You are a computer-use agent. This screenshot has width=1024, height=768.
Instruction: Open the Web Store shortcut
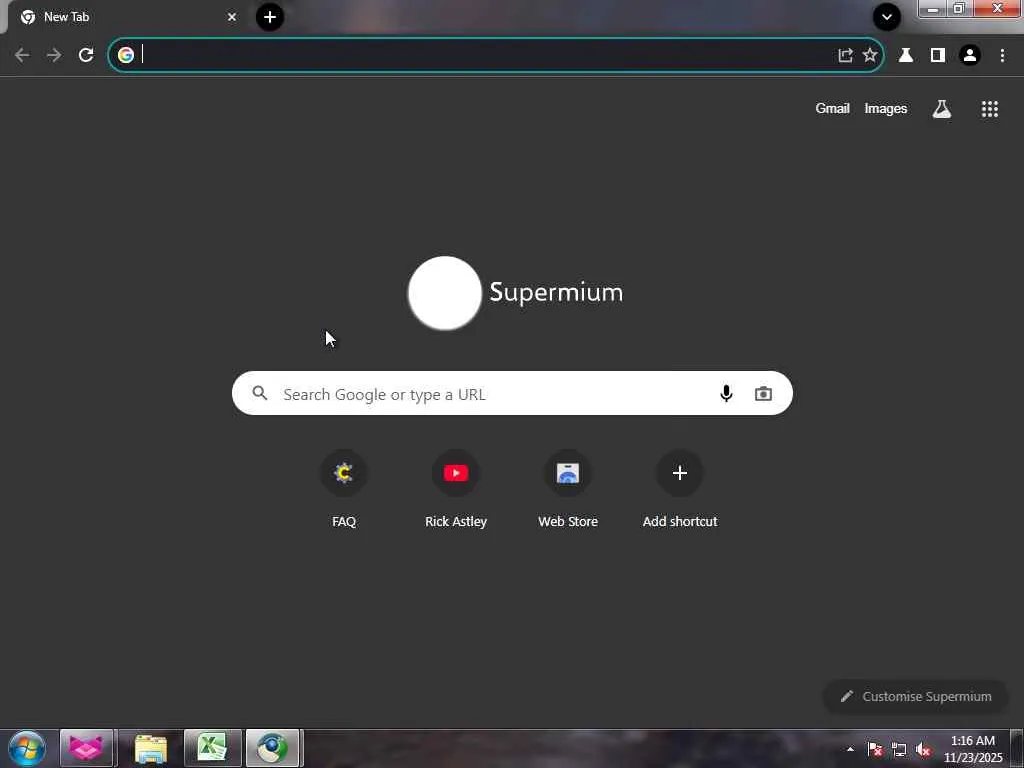point(568,488)
